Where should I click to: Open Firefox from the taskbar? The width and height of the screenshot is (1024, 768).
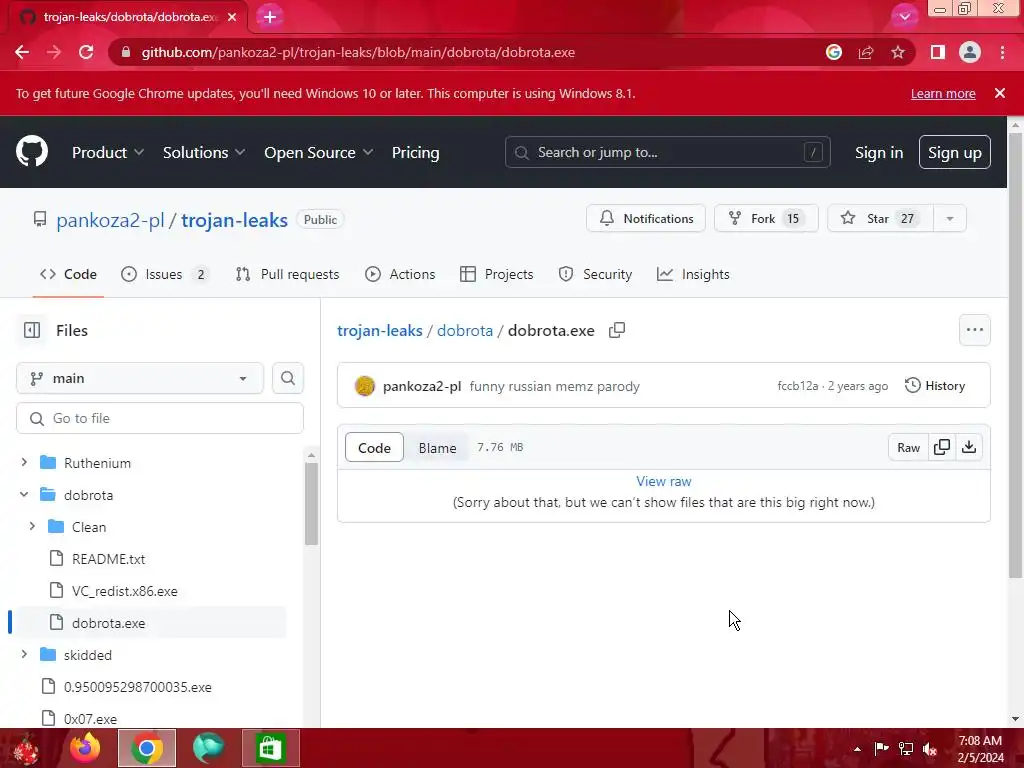click(x=86, y=748)
